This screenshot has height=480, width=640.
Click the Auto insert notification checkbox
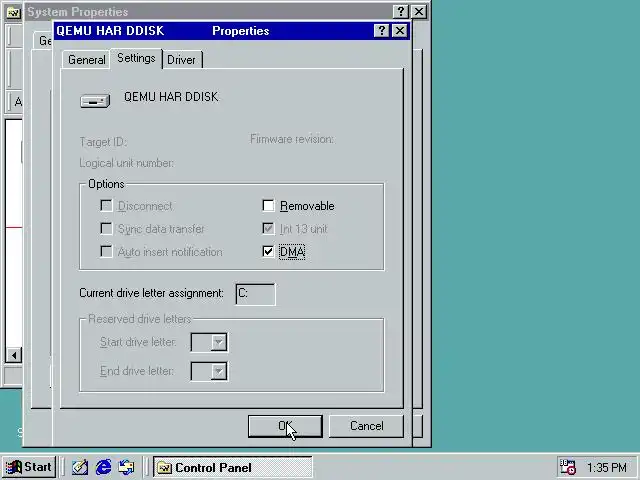[106, 251]
